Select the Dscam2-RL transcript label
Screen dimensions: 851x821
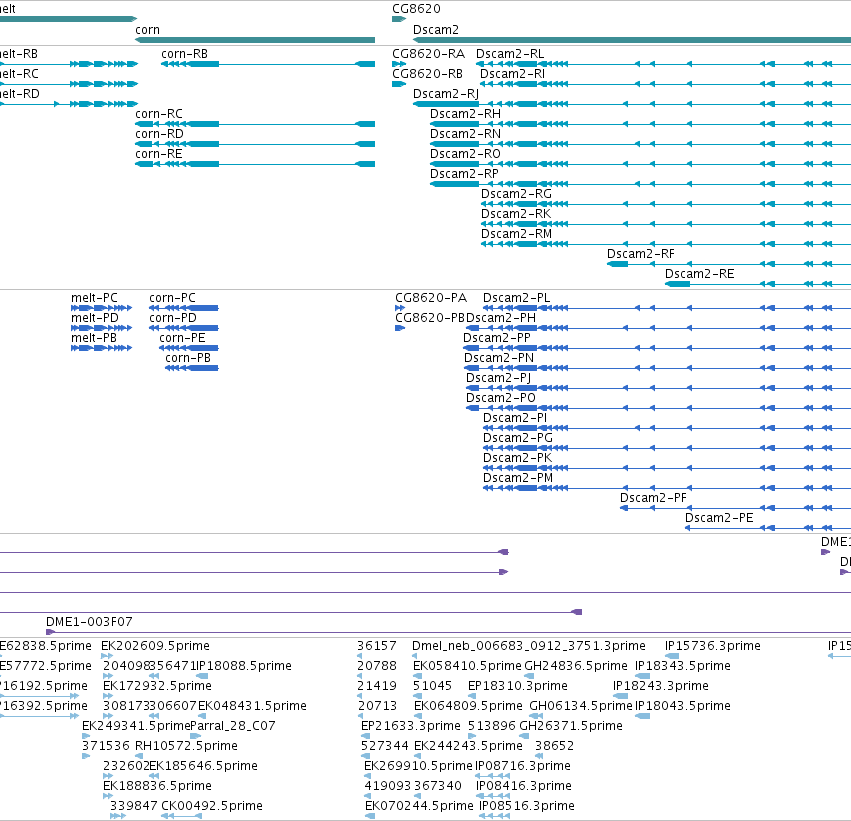[x=510, y=54]
